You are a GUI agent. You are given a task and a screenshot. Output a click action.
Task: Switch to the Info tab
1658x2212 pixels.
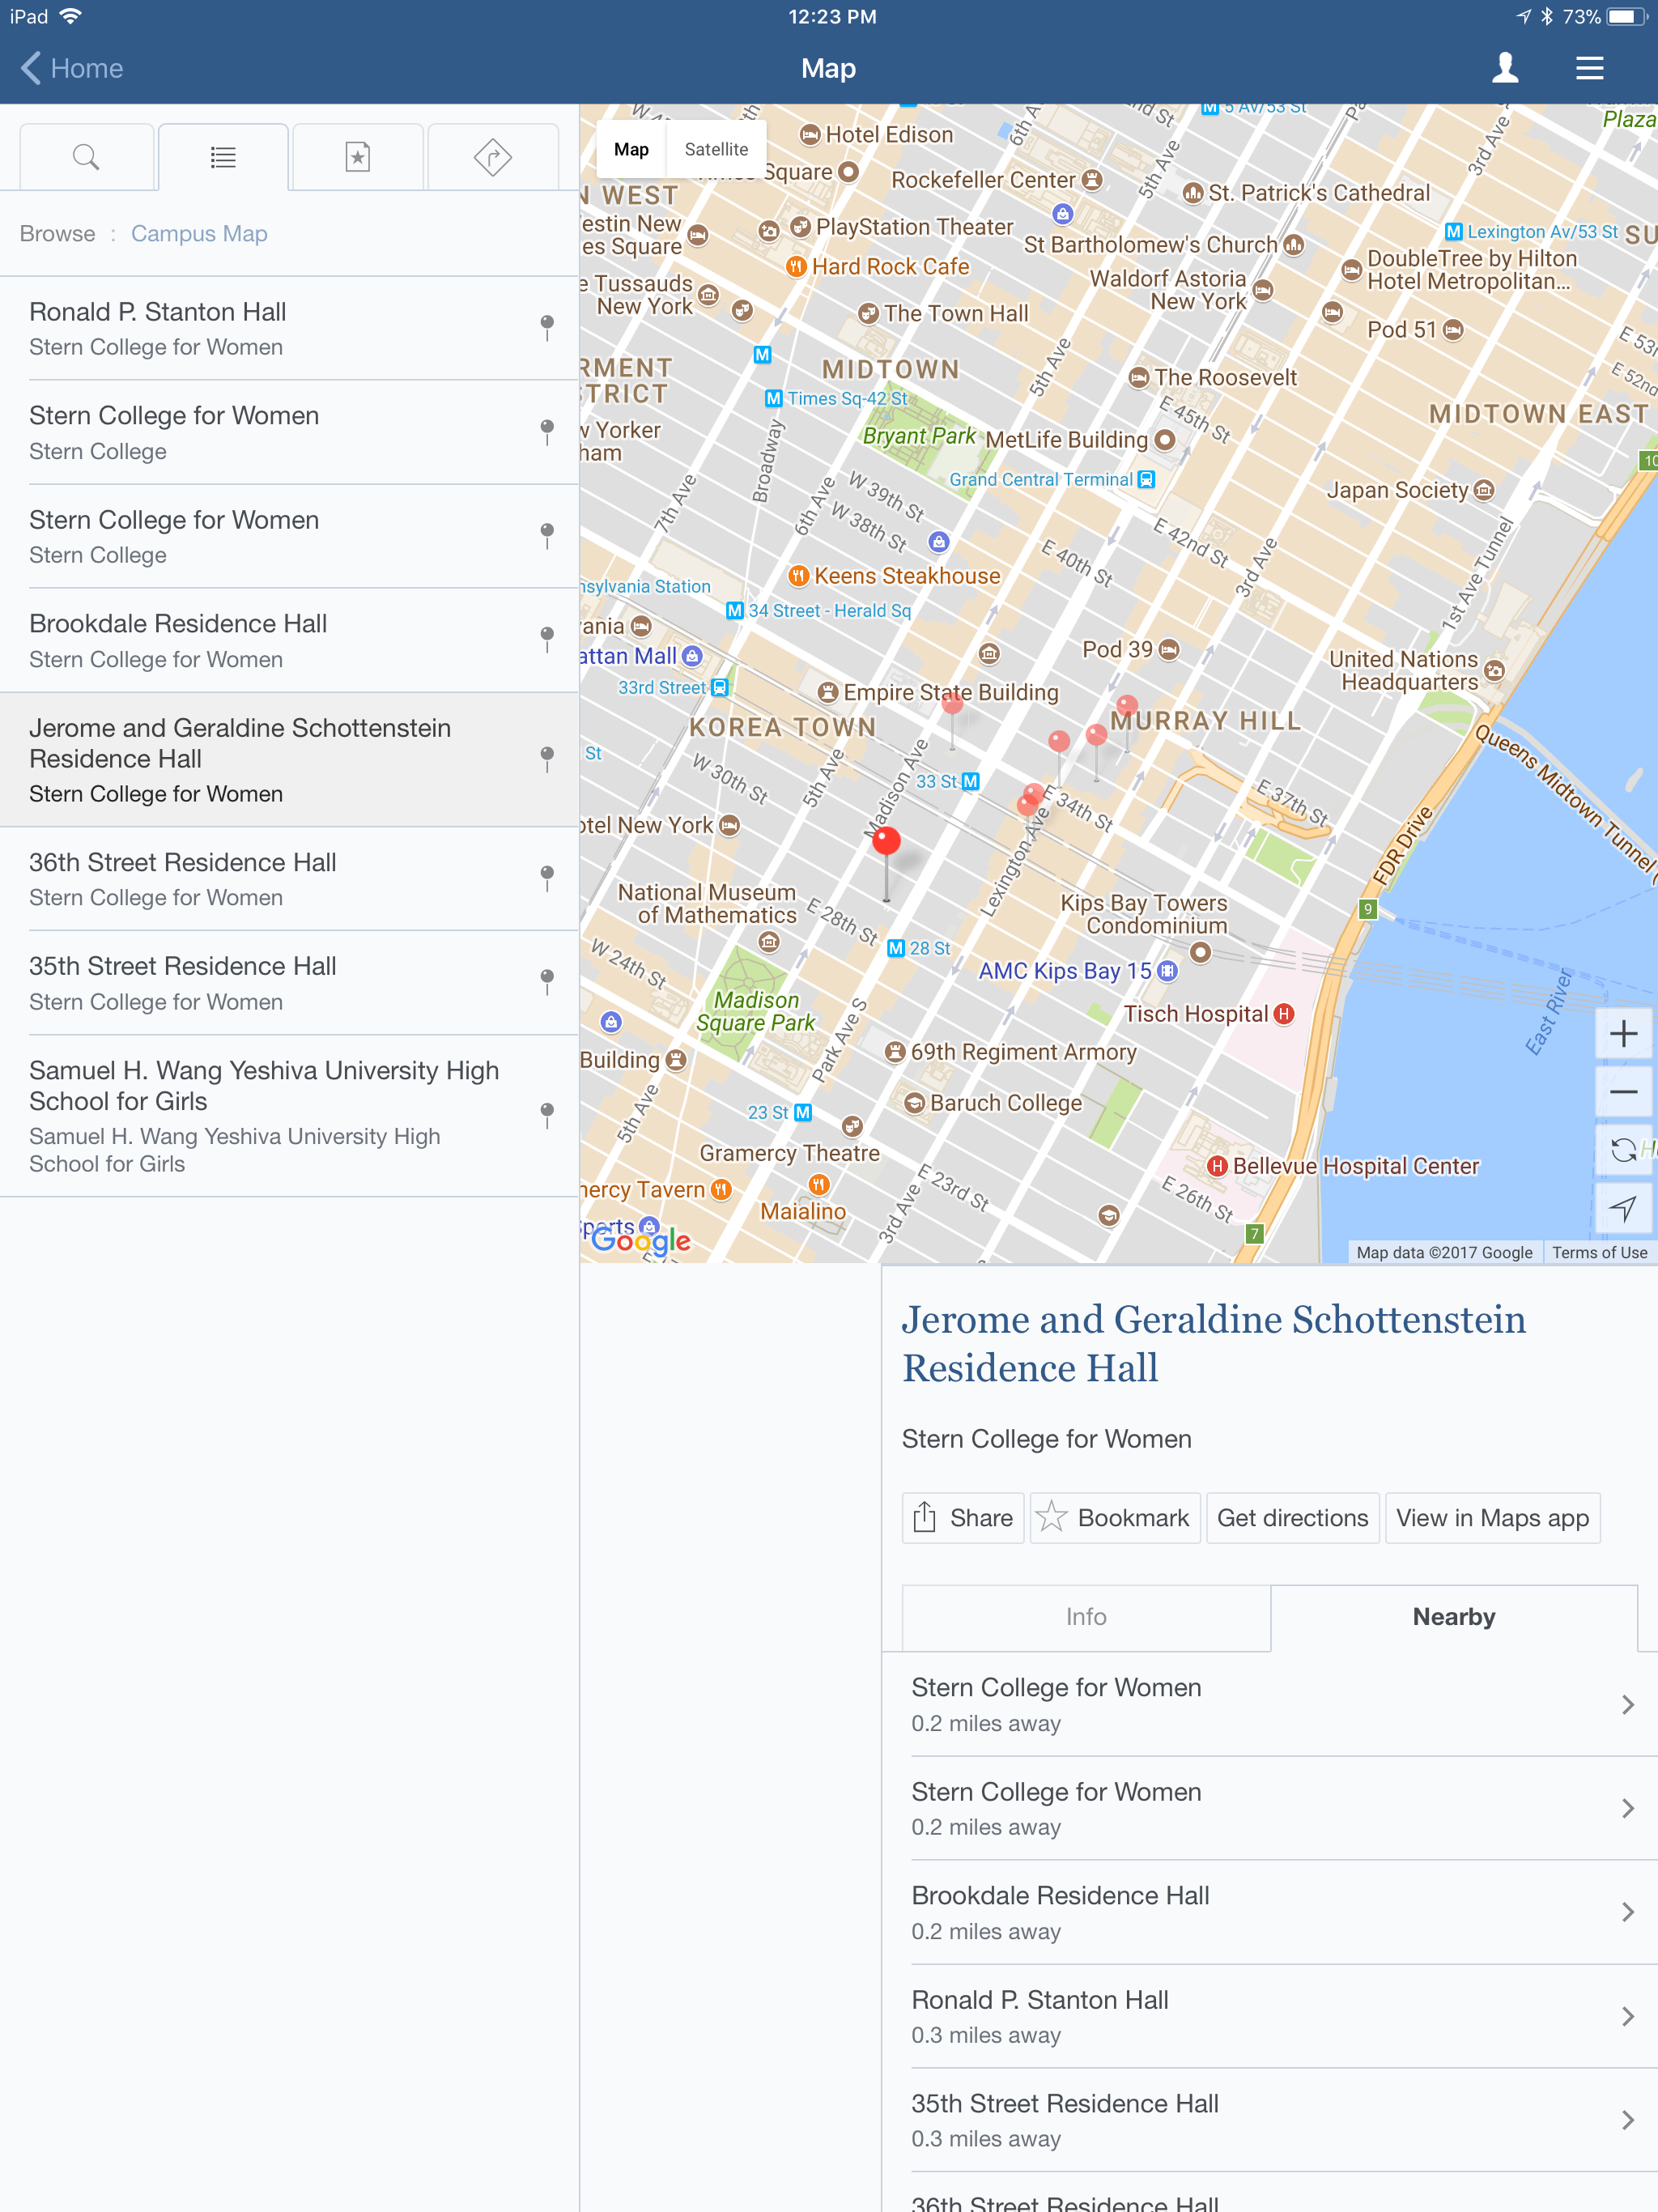(1086, 1617)
